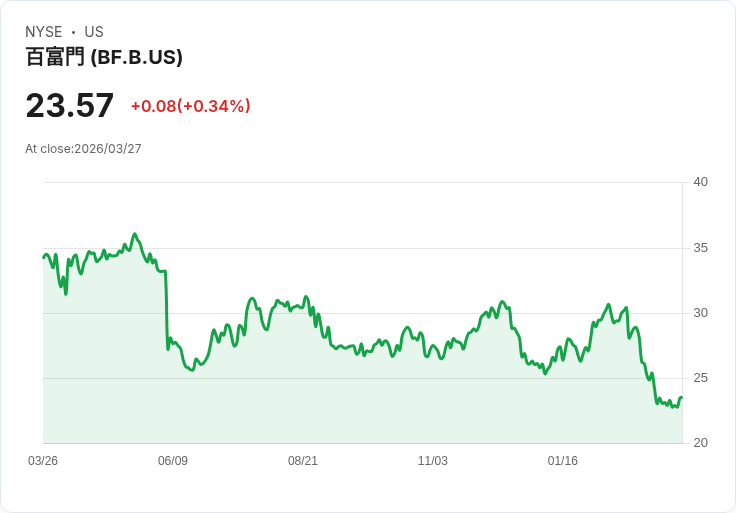Click the sharp vertical drop before 06/09
This screenshot has width=736, height=513.
(166, 310)
